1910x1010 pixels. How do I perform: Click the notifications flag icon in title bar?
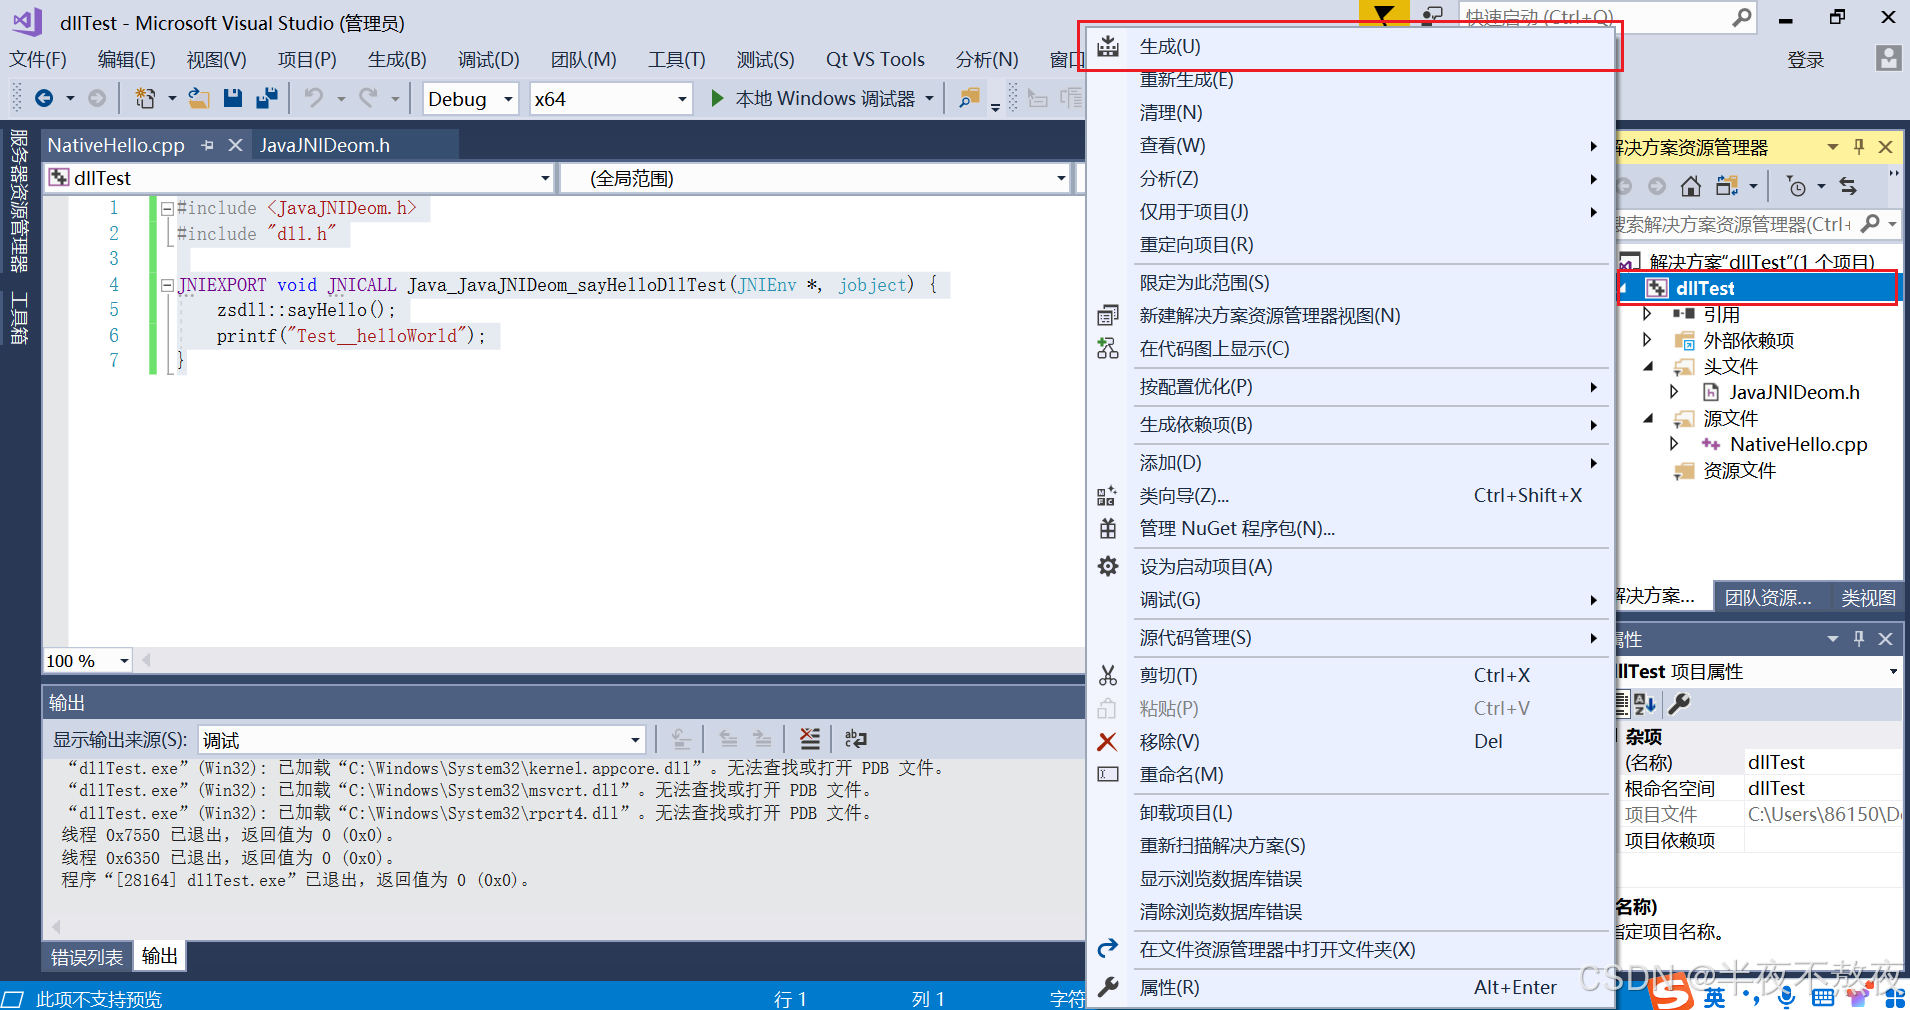tap(1383, 15)
